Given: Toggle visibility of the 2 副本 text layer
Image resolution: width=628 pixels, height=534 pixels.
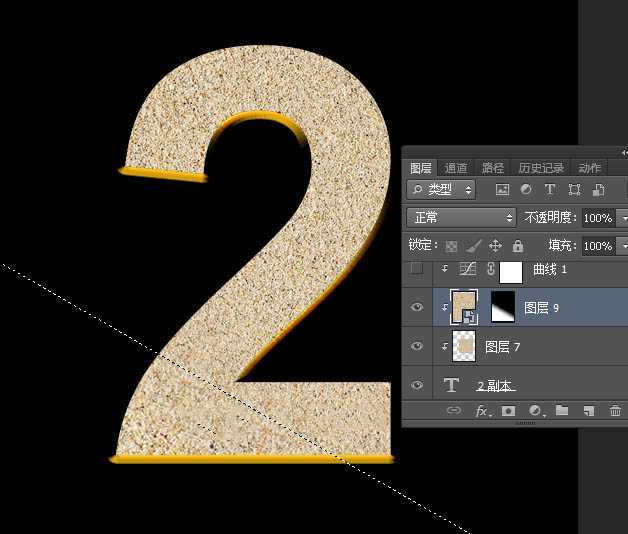Looking at the screenshot, I should 417,385.
